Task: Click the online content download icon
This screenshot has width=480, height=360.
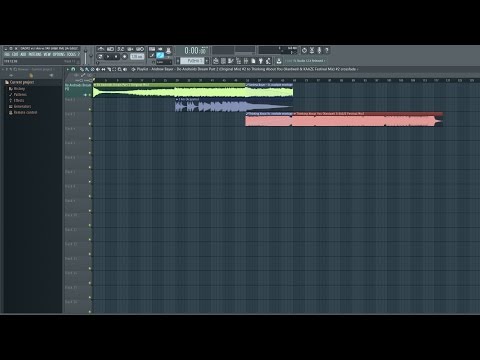Action: (x=279, y=61)
